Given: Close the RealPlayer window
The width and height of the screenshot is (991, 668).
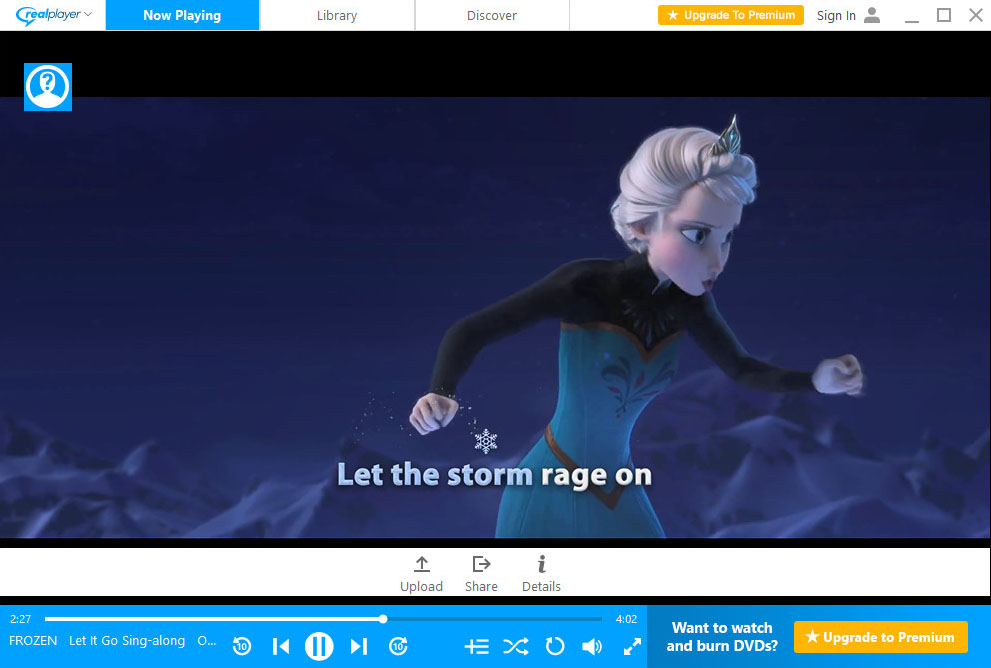Looking at the screenshot, I should [976, 15].
